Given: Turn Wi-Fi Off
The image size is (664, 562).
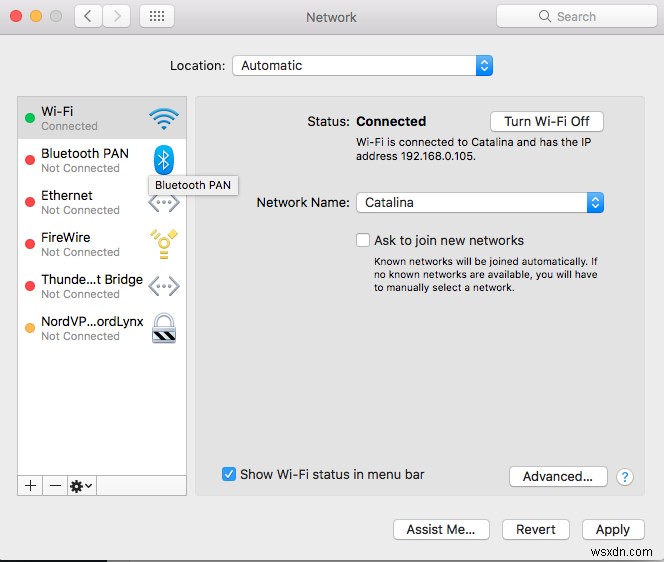Looking at the screenshot, I should point(547,122).
